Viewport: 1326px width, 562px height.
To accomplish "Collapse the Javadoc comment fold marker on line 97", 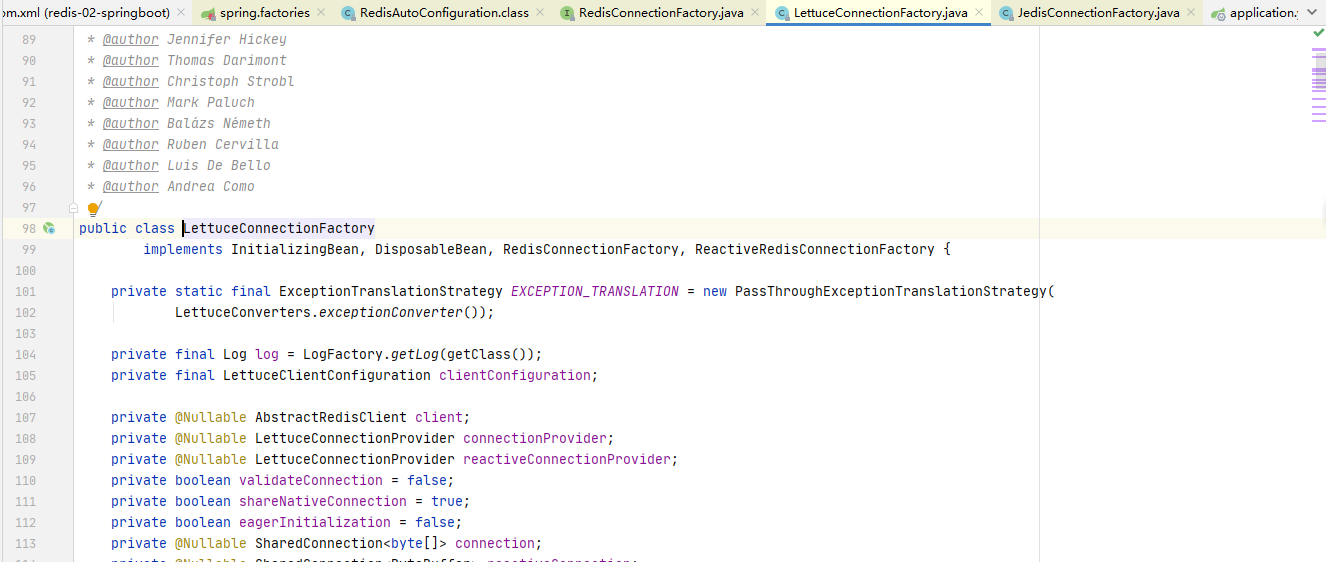I will [x=73, y=207].
